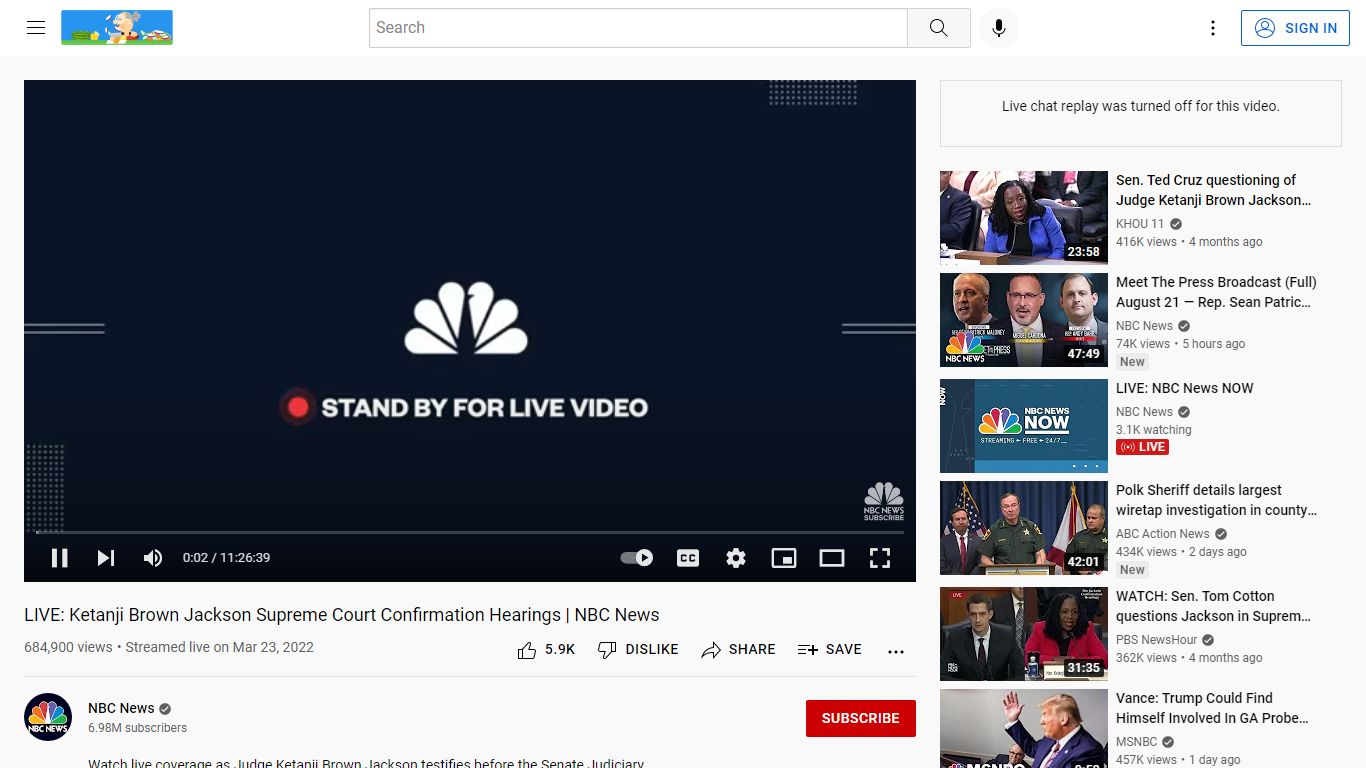The width and height of the screenshot is (1366, 768).
Task: Pause the video playback
Action: (x=59, y=558)
